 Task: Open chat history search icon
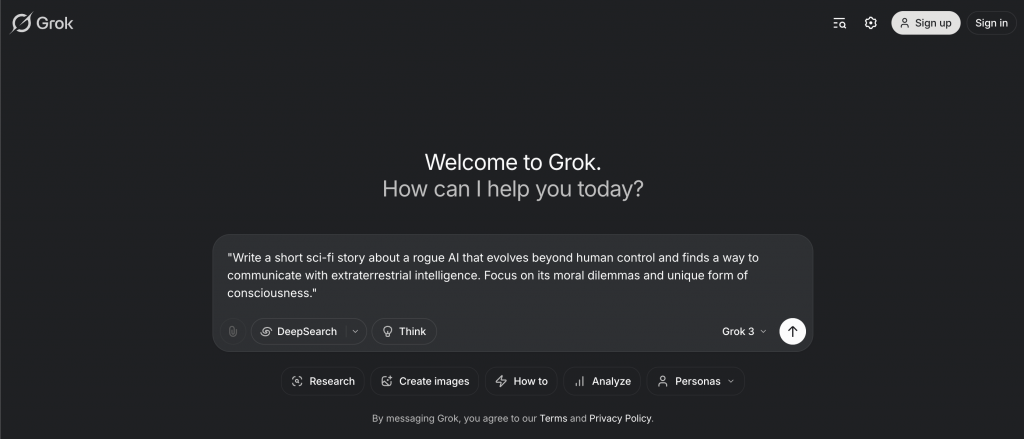click(839, 23)
